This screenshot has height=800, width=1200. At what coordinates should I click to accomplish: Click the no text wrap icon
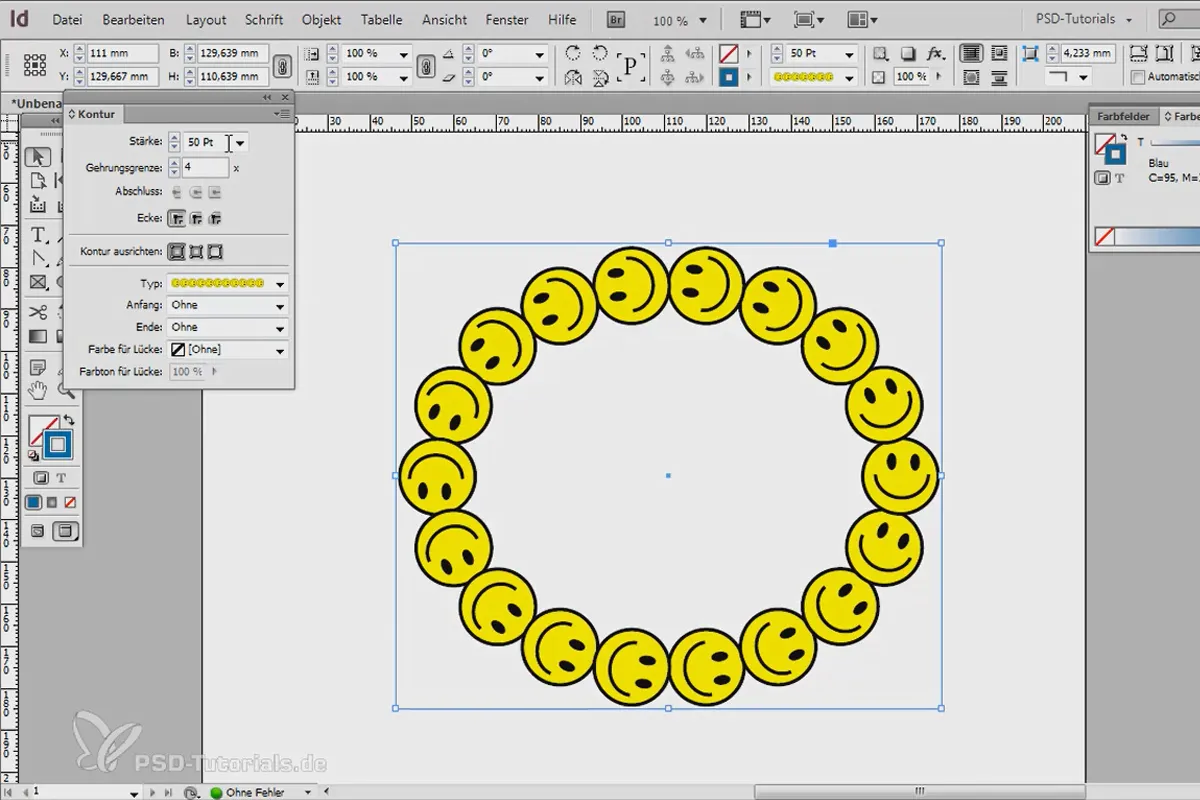pos(970,54)
